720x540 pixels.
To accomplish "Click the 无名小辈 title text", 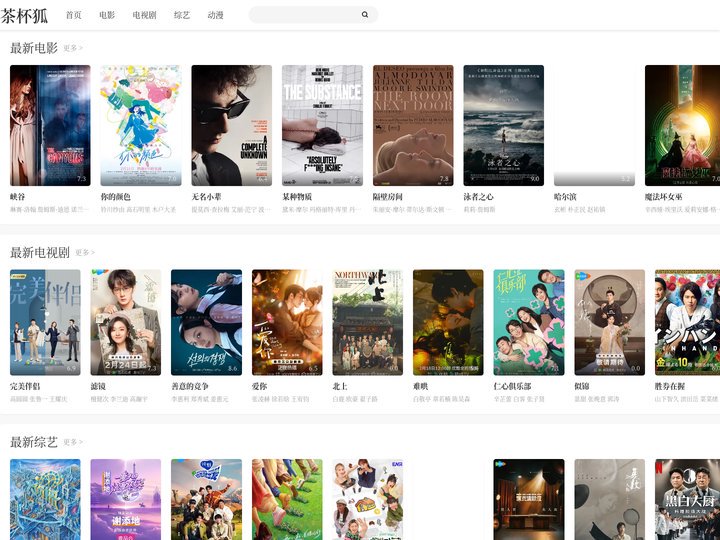I will tap(207, 197).
